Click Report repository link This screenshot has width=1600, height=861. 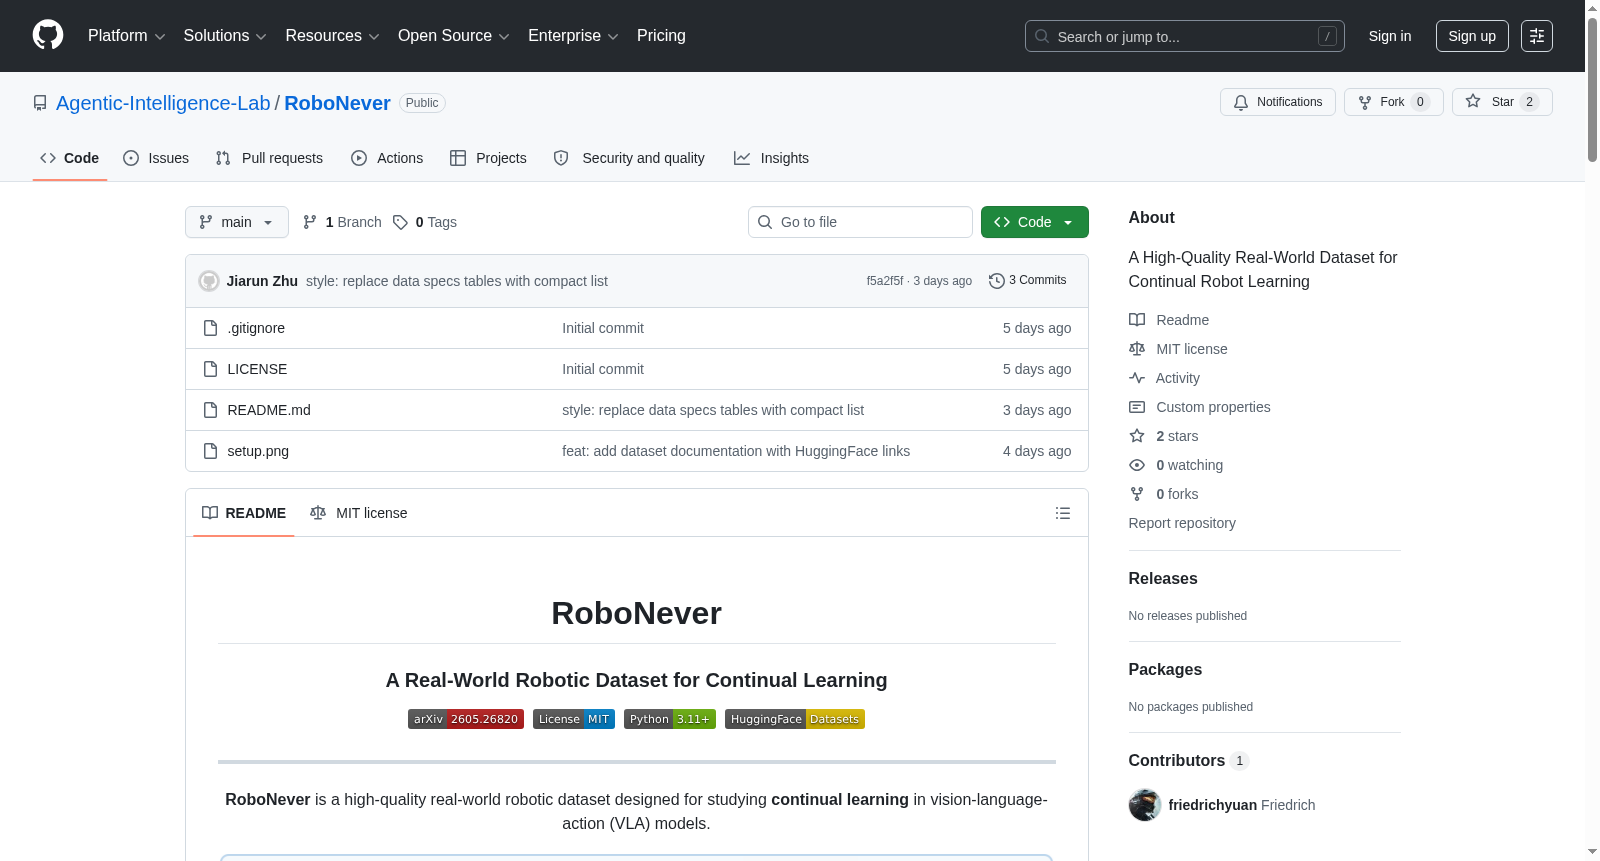click(1182, 523)
